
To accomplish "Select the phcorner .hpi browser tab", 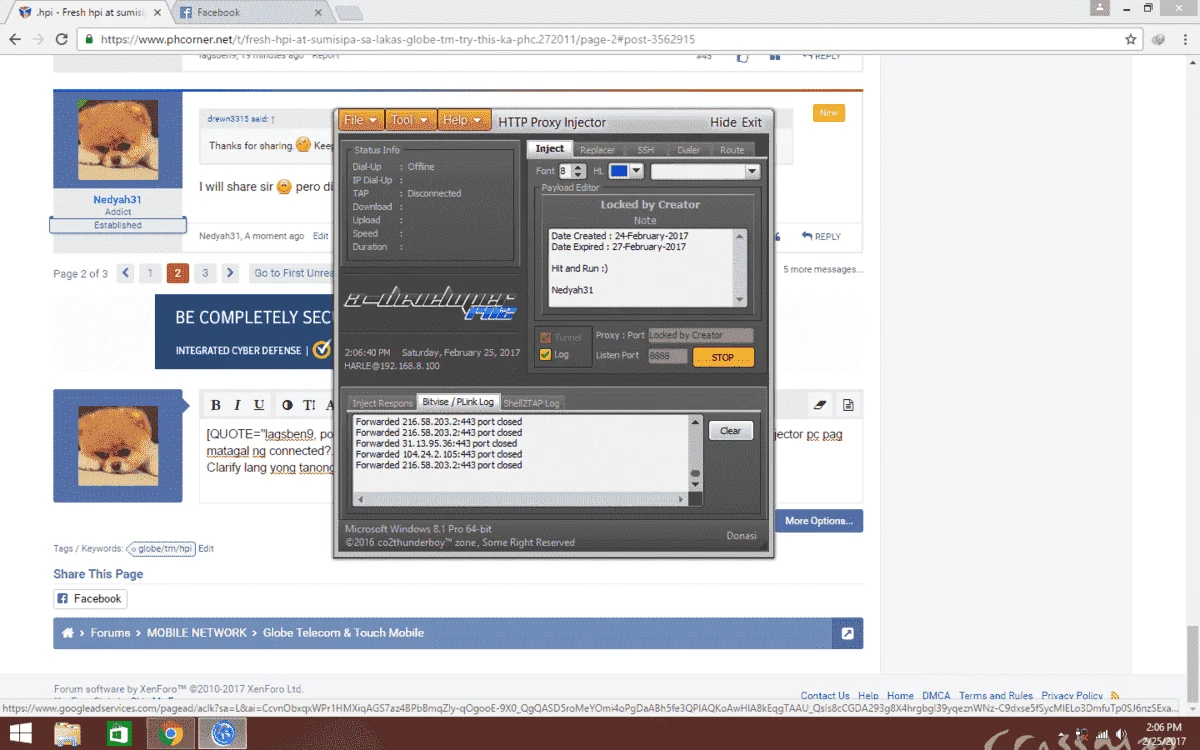I will pyautogui.click(x=92, y=12).
